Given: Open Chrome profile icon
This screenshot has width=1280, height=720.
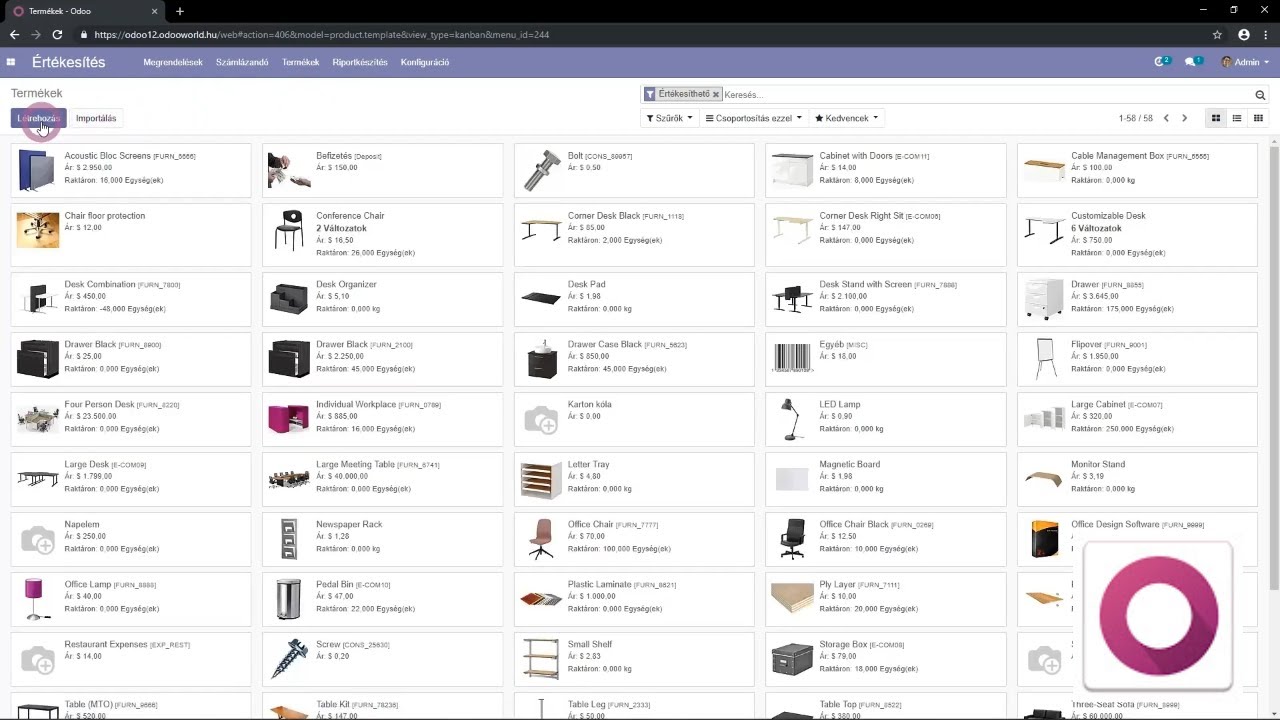Looking at the screenshot, I should click(x=1244, y=34).
